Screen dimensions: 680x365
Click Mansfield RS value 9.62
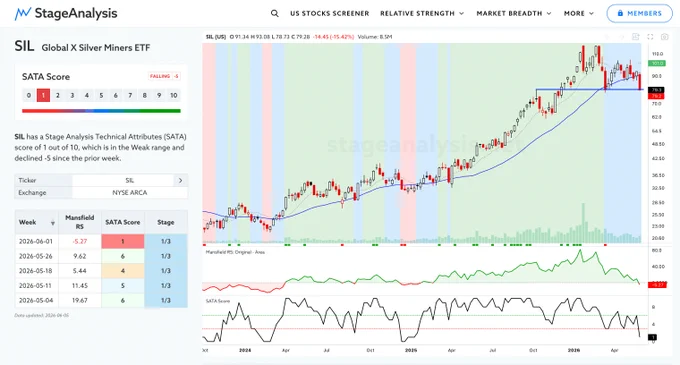[x=79, y=256]
